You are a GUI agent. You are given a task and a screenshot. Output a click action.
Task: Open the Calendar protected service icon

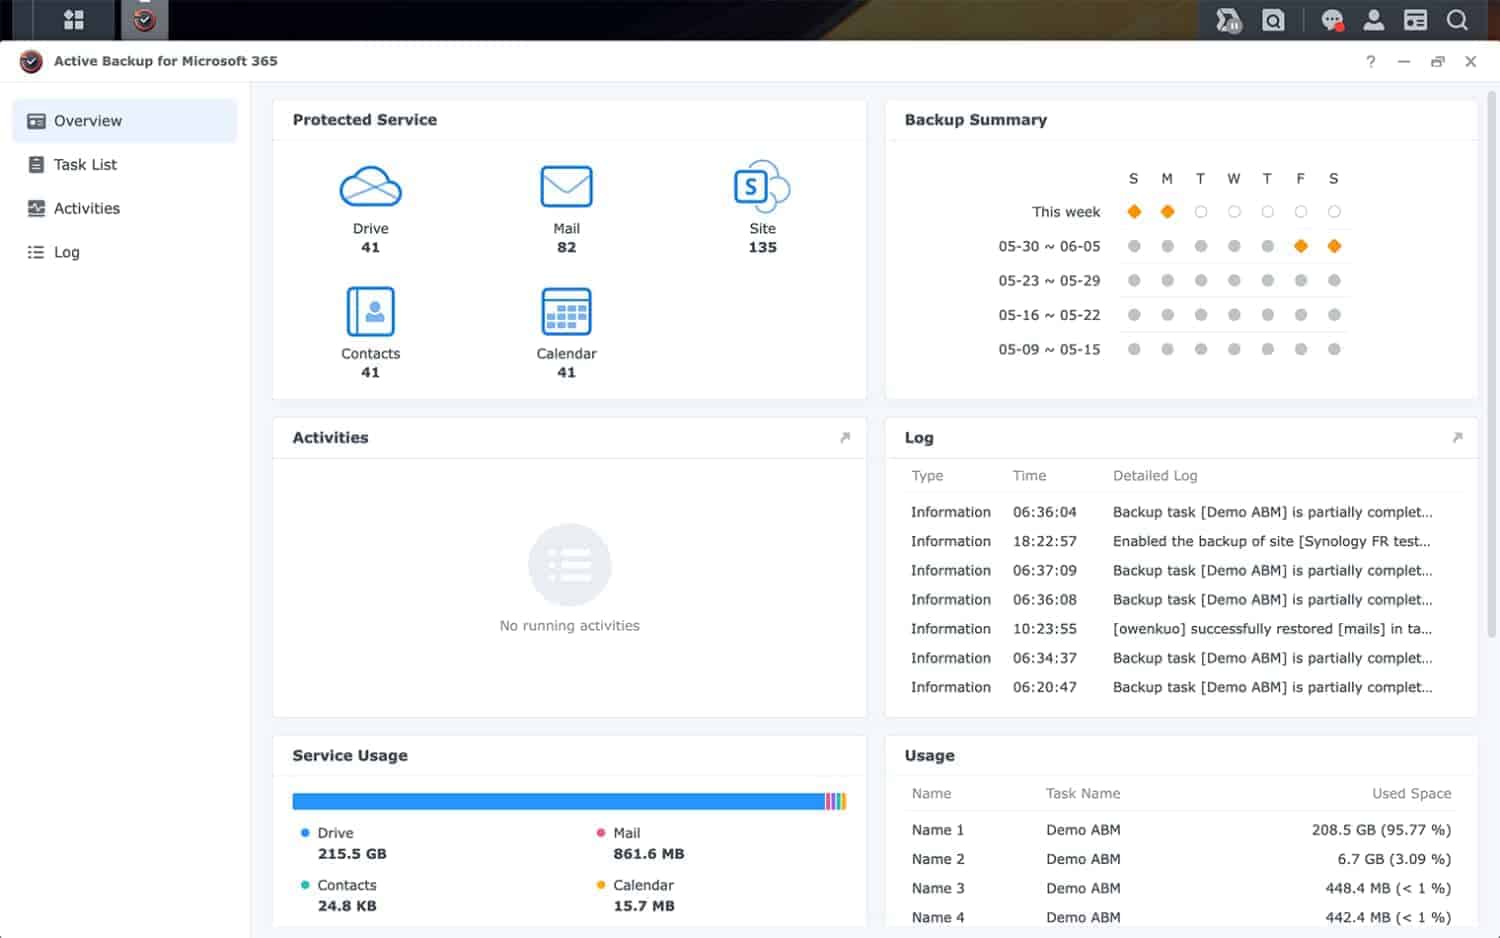pyautogui.click(x=566, y=311)
